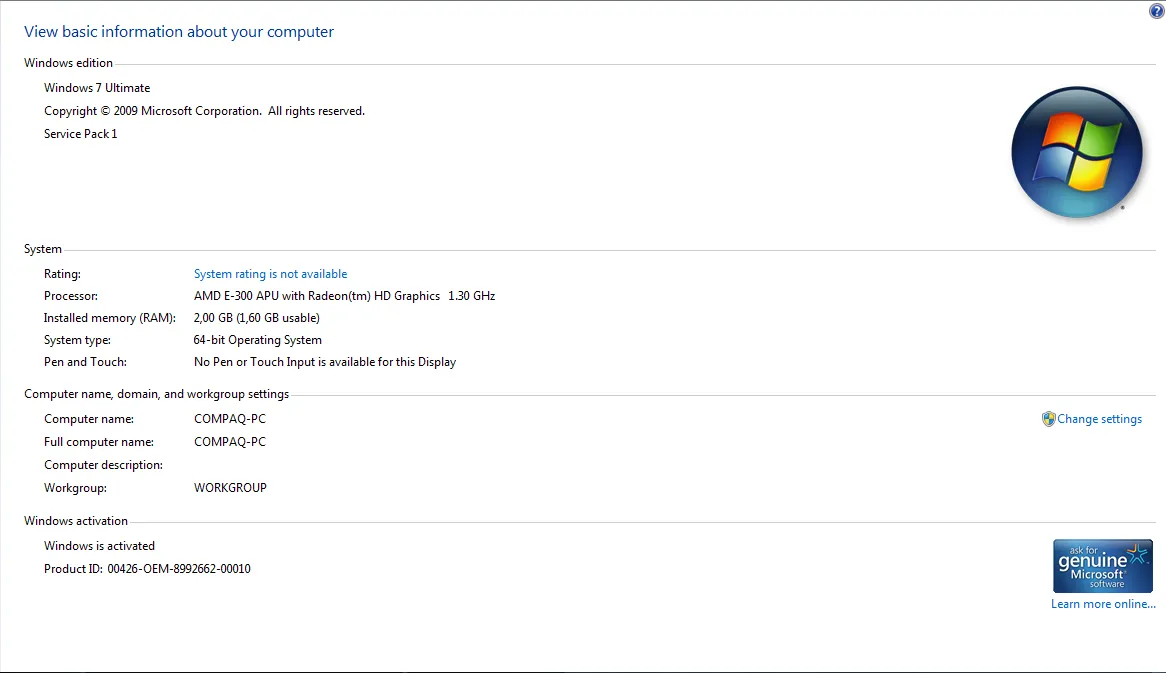Click the AMD E-300 processor description
The height and width of the screenshot is (673, 1166).
click(x=344, y=296)
